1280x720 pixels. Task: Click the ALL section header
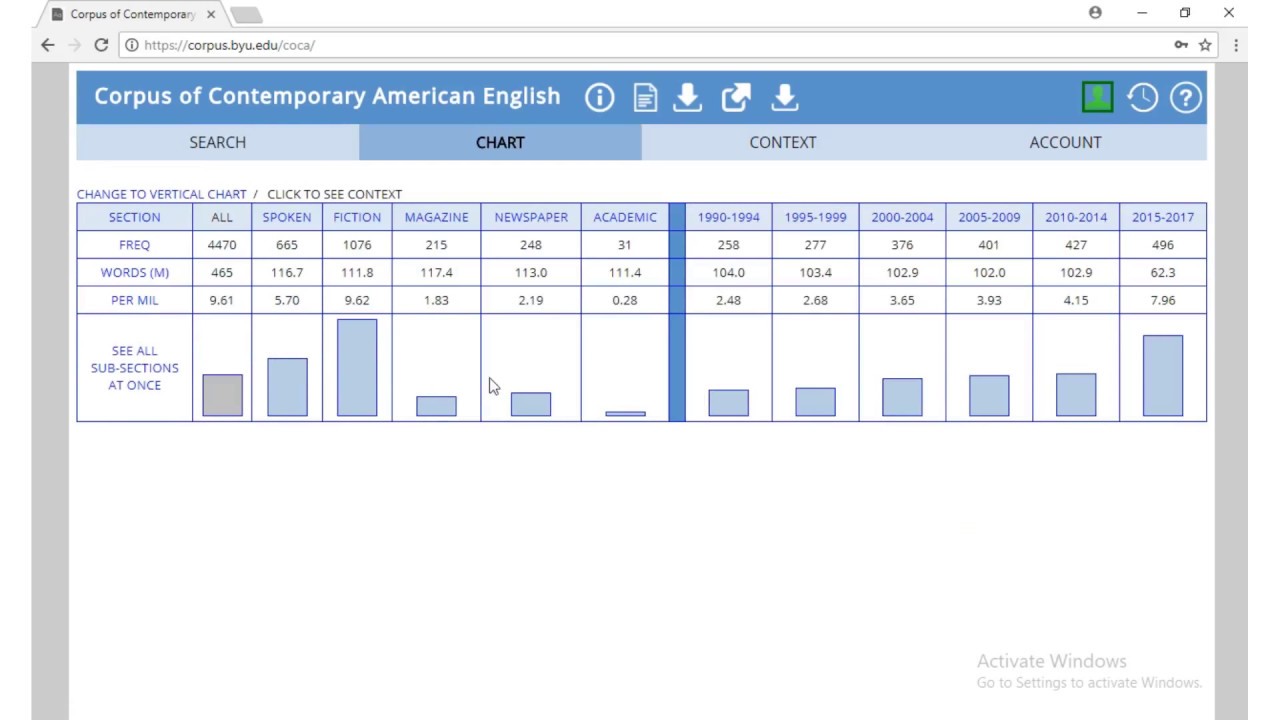[222, 217]
